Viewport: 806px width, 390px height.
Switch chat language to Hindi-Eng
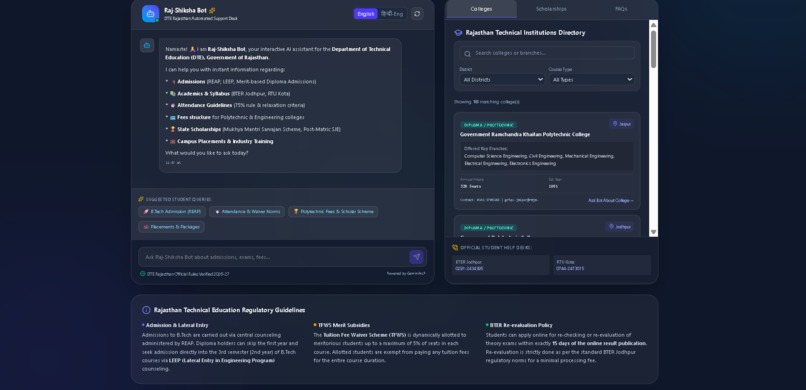pyautogui.click(x=392, y=14)
